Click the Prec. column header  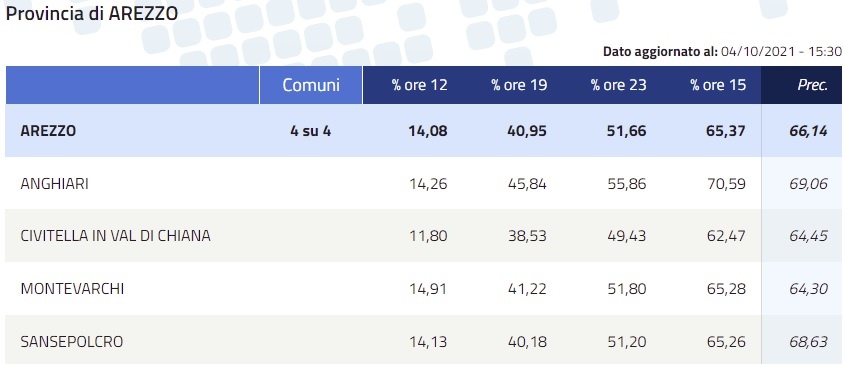812,85
